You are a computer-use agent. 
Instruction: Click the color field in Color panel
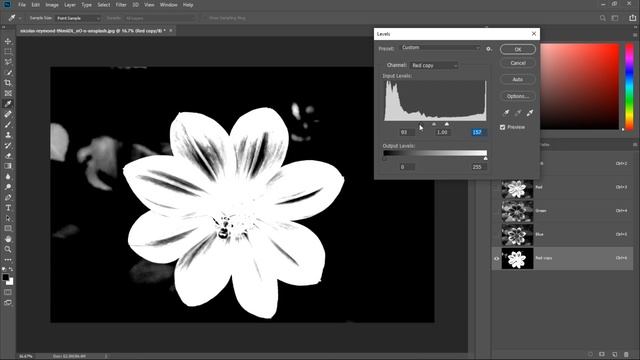pos(580,87)
